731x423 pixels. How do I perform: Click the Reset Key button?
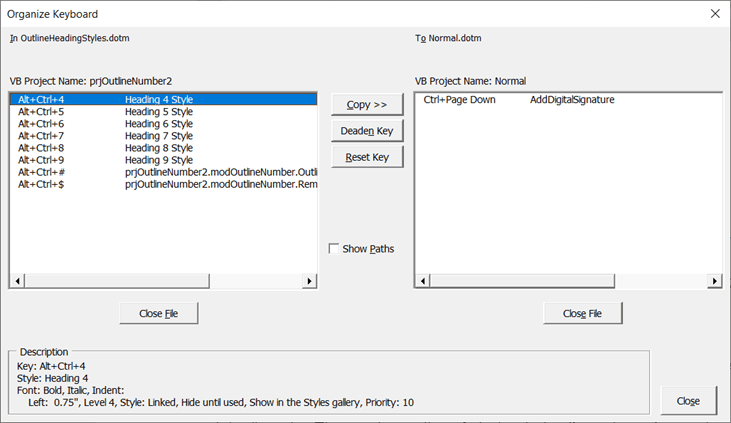click(x=366, y=157)
